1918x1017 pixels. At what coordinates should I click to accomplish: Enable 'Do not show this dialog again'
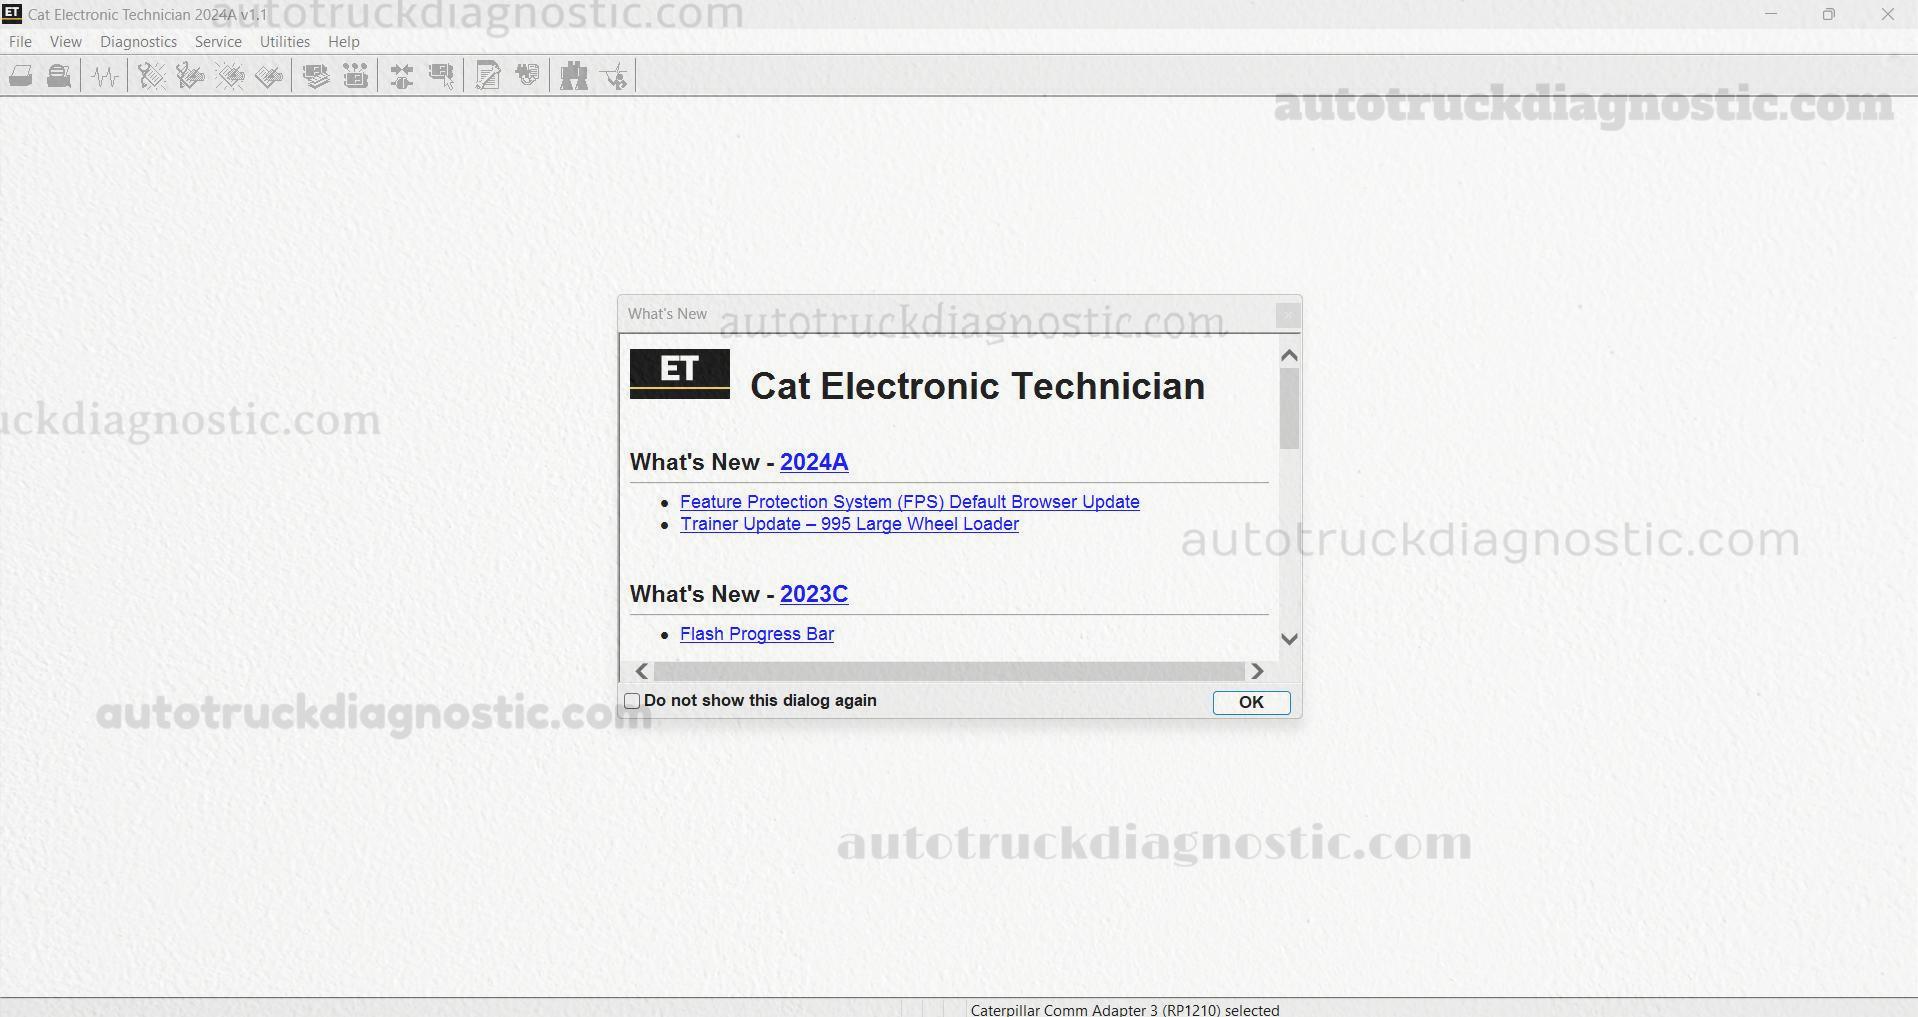point(632,701)
